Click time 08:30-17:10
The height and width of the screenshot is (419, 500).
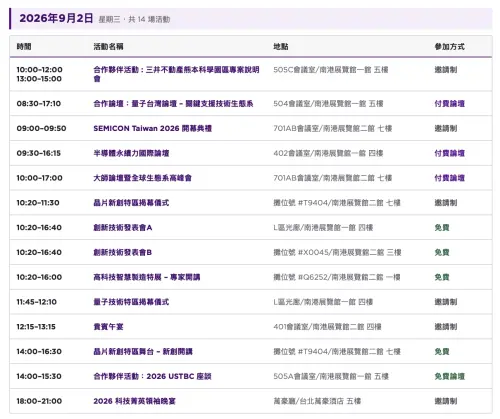tap(39, 104)
